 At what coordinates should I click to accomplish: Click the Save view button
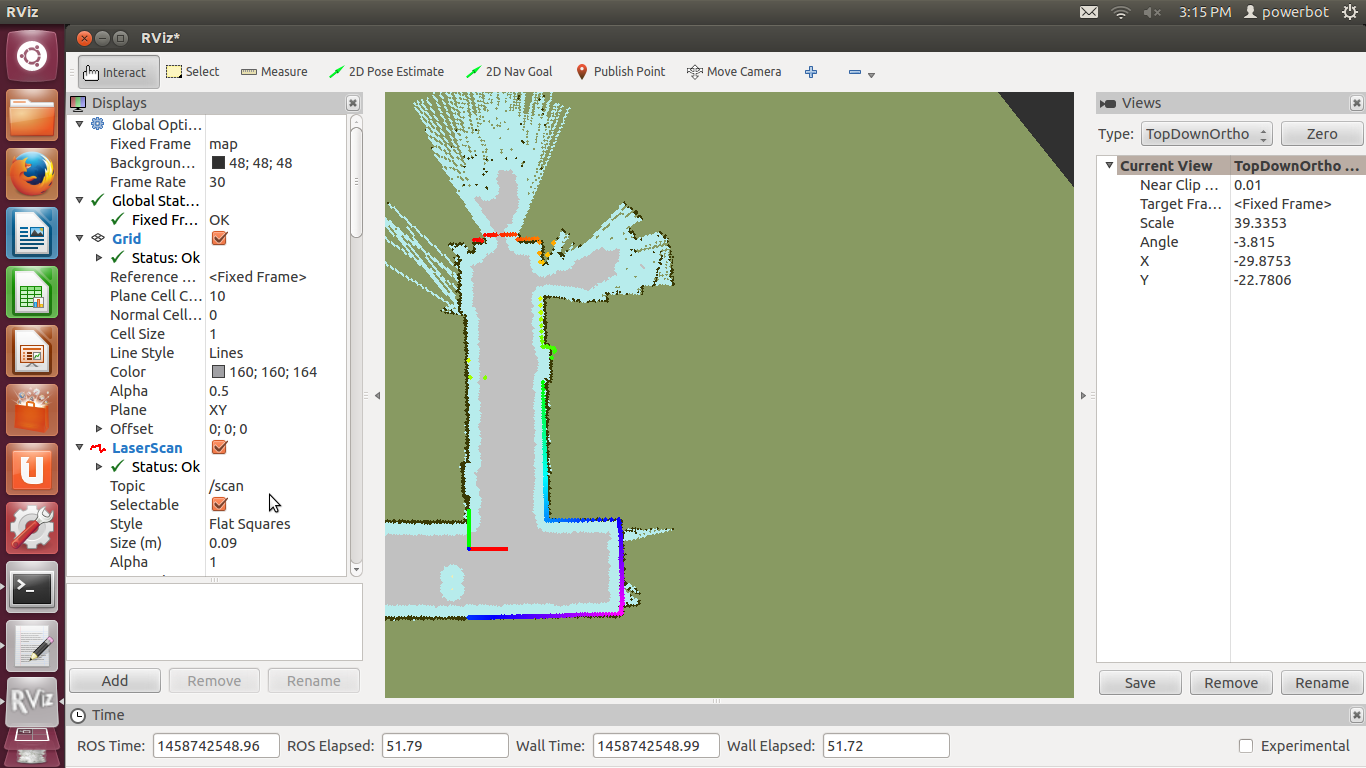coord(1140,683)
